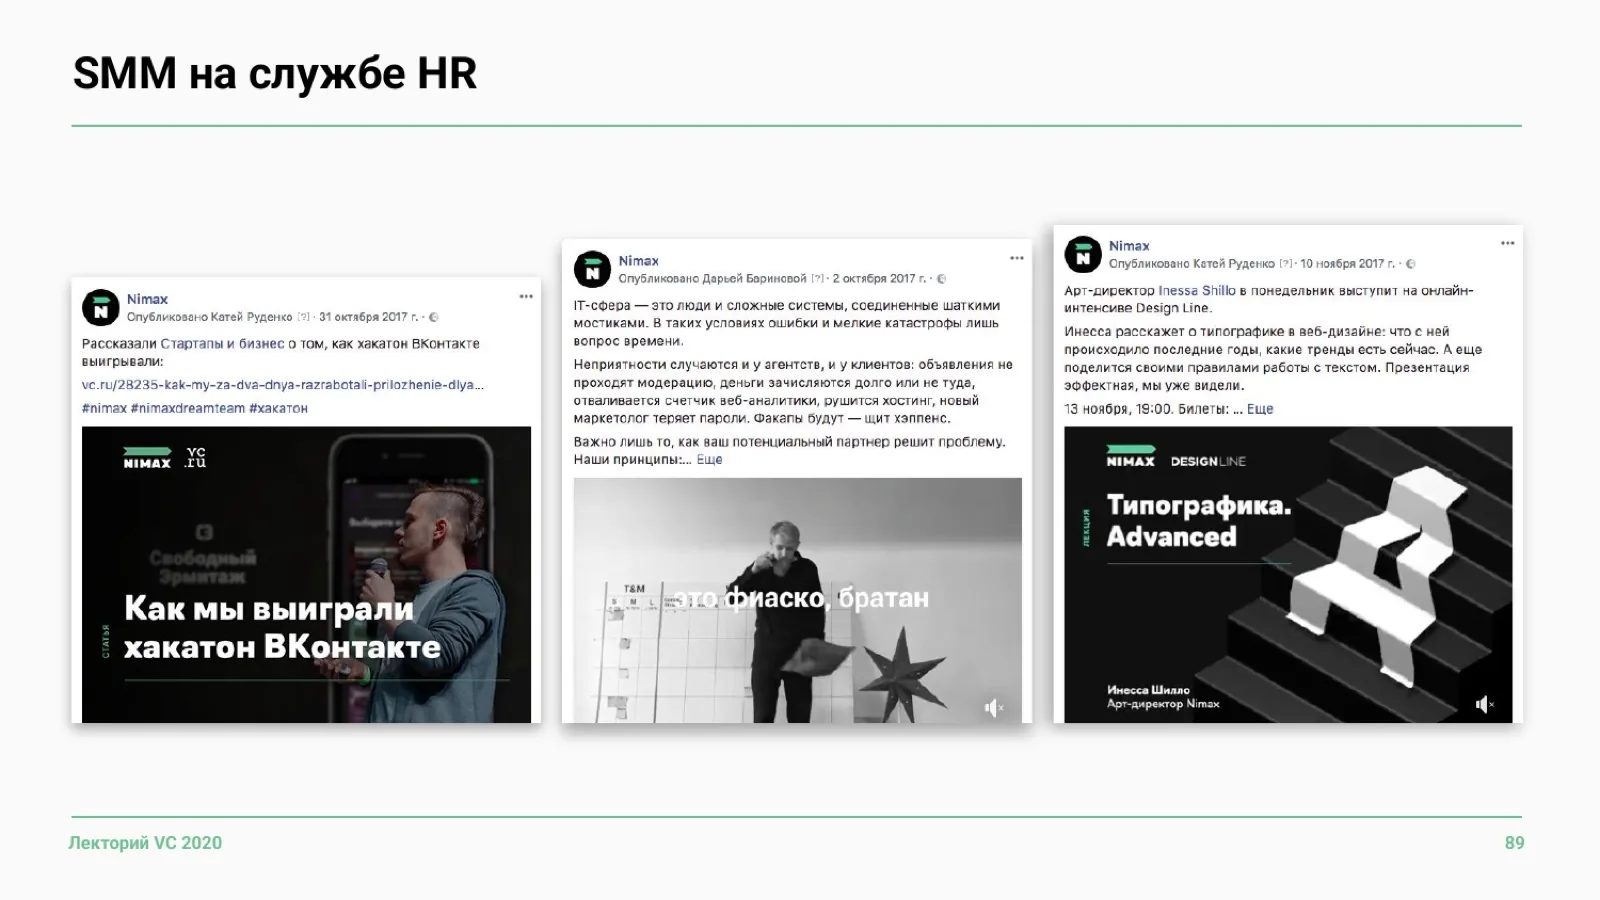
Task: Click date '10 ноября 2017 г.'
Action: coord(1348,264)
